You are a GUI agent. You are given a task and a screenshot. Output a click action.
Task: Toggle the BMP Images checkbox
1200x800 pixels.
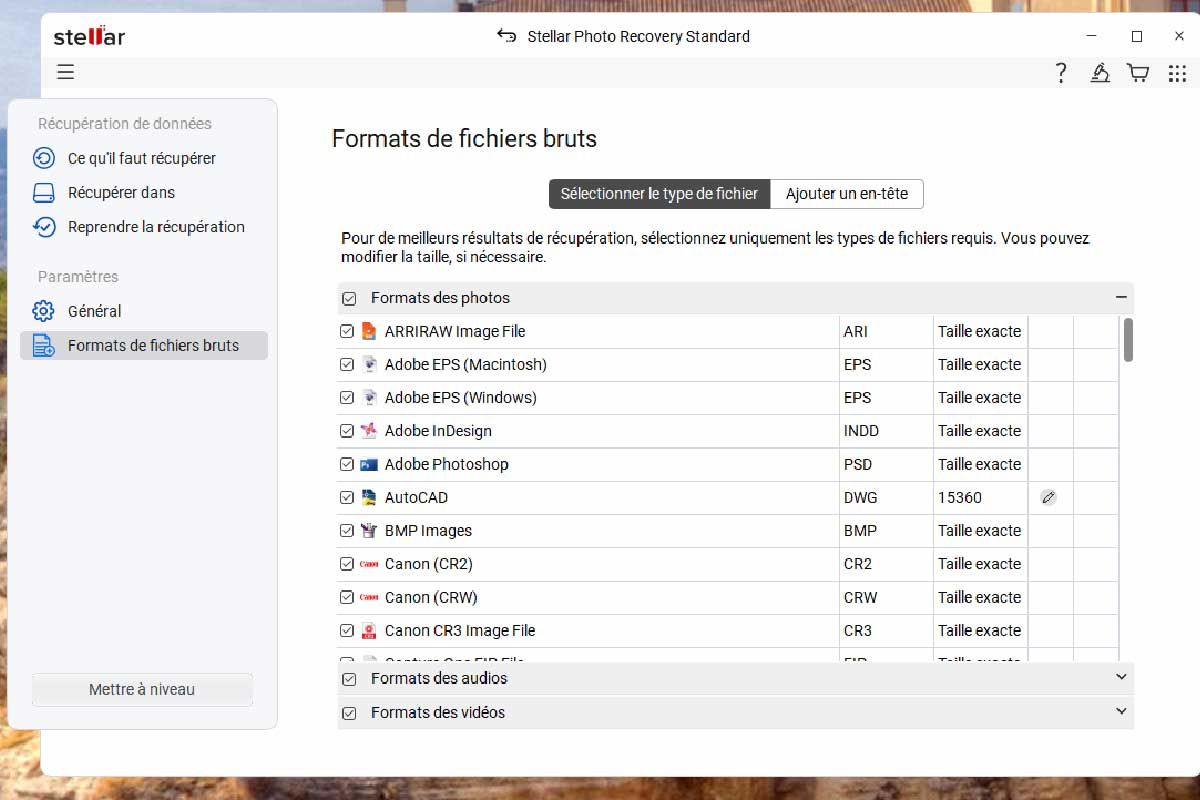pyautogui.click(x=347, y=531)
